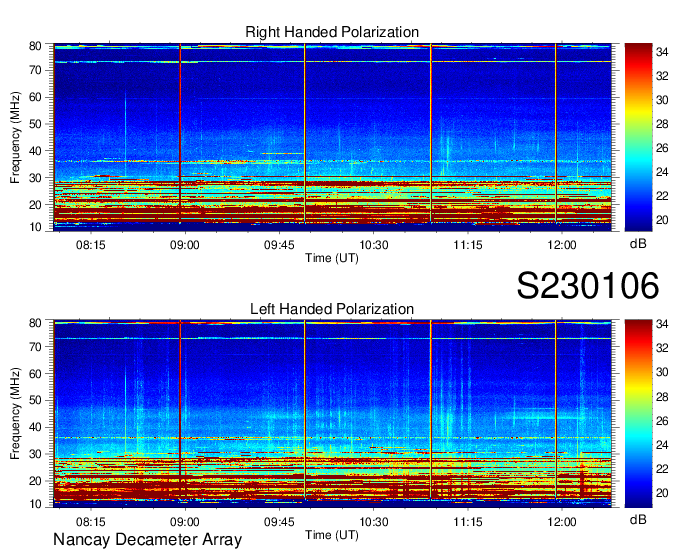Click the color bar beside the Left Handed plot
The height and width of the screenshot is (552, 680).
[x=638, y=414]
